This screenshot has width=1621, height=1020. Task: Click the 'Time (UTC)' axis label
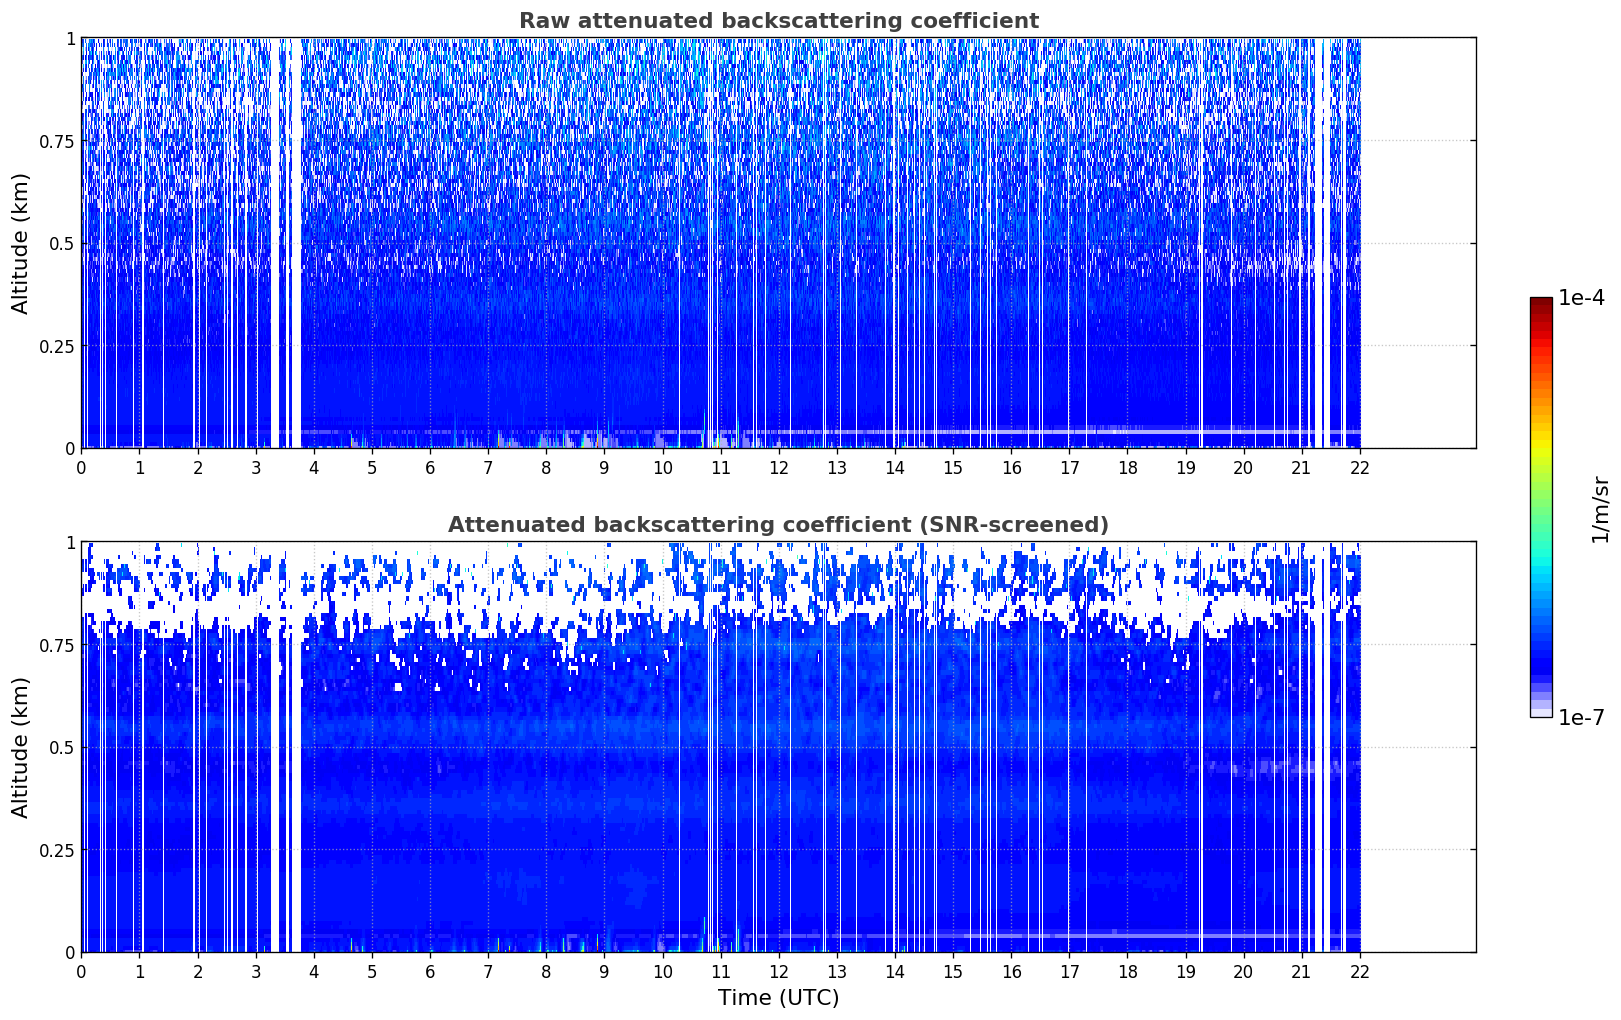[x=778, y=998]
